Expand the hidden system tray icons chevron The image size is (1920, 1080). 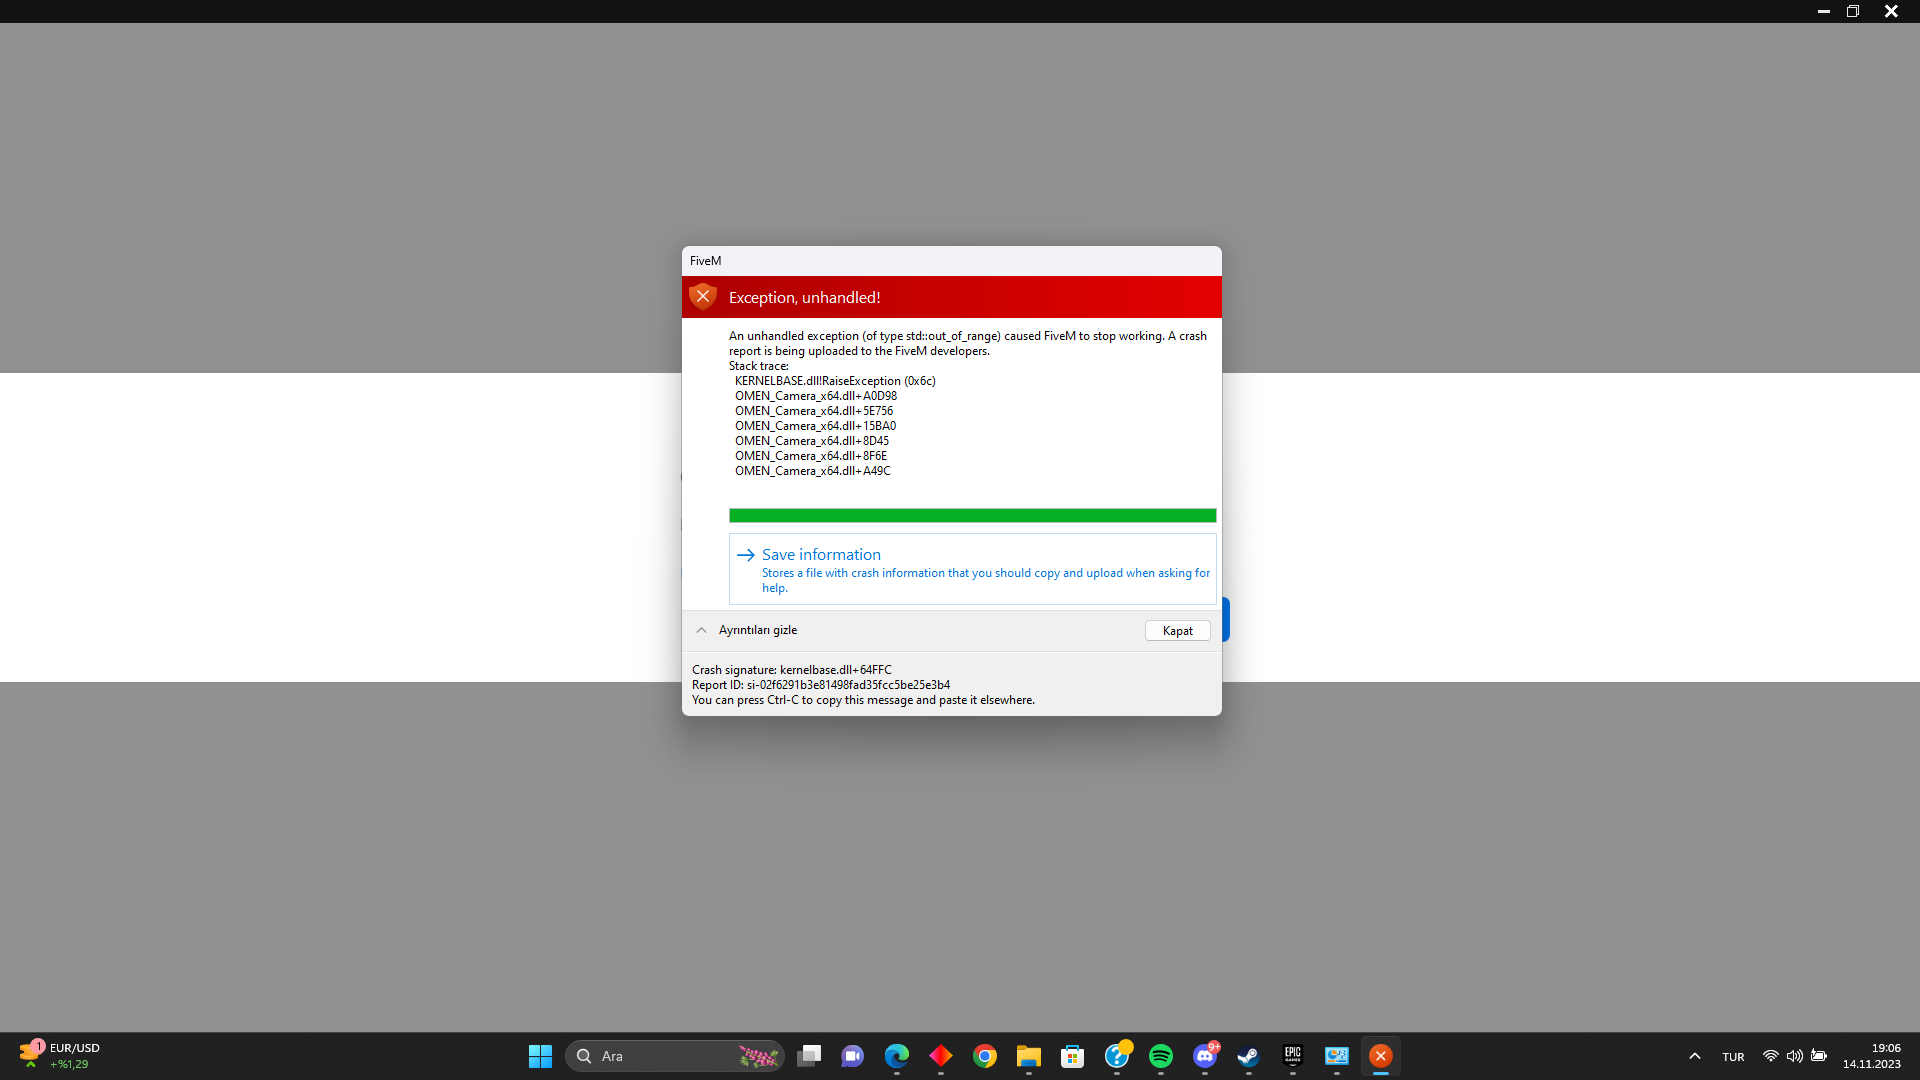pyautogui.click(x=1694, y=1056)
